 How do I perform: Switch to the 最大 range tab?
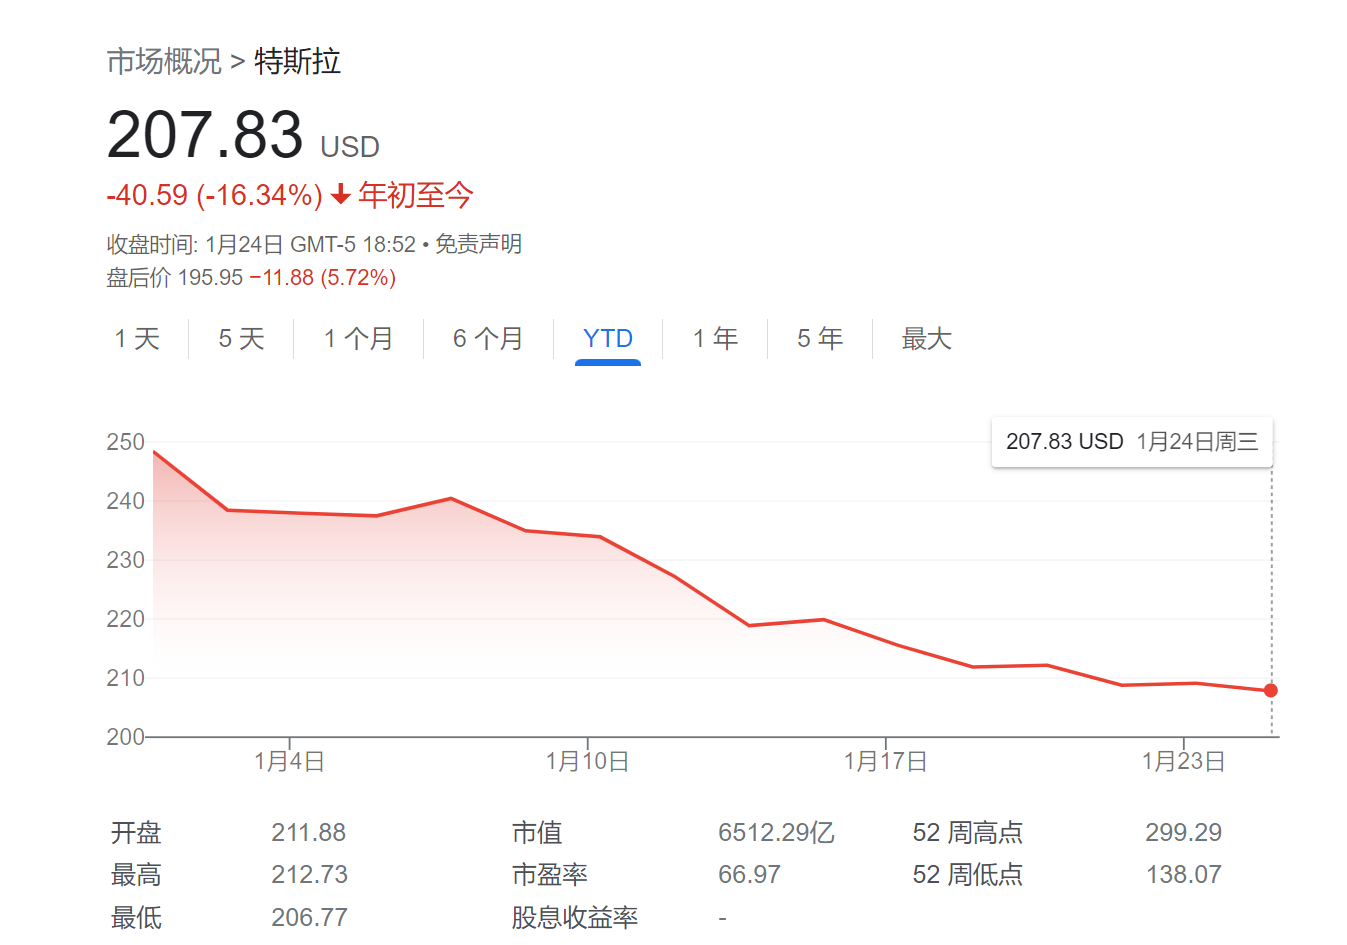(x=926, y=339)
